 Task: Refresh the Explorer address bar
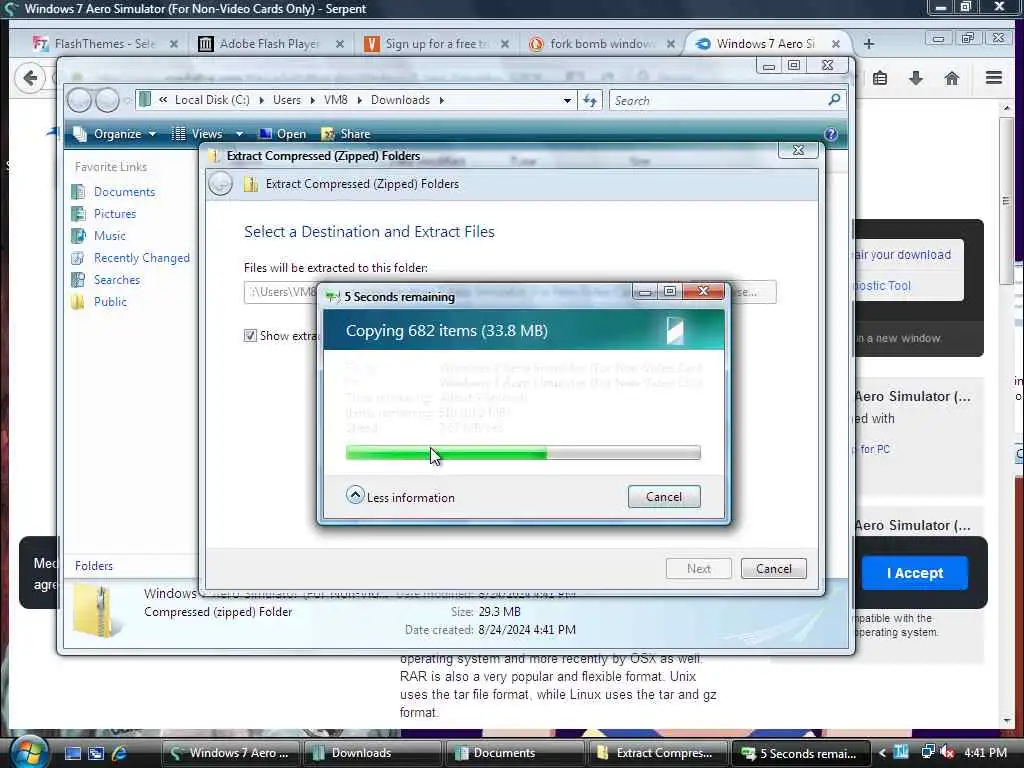pos(590,101)
